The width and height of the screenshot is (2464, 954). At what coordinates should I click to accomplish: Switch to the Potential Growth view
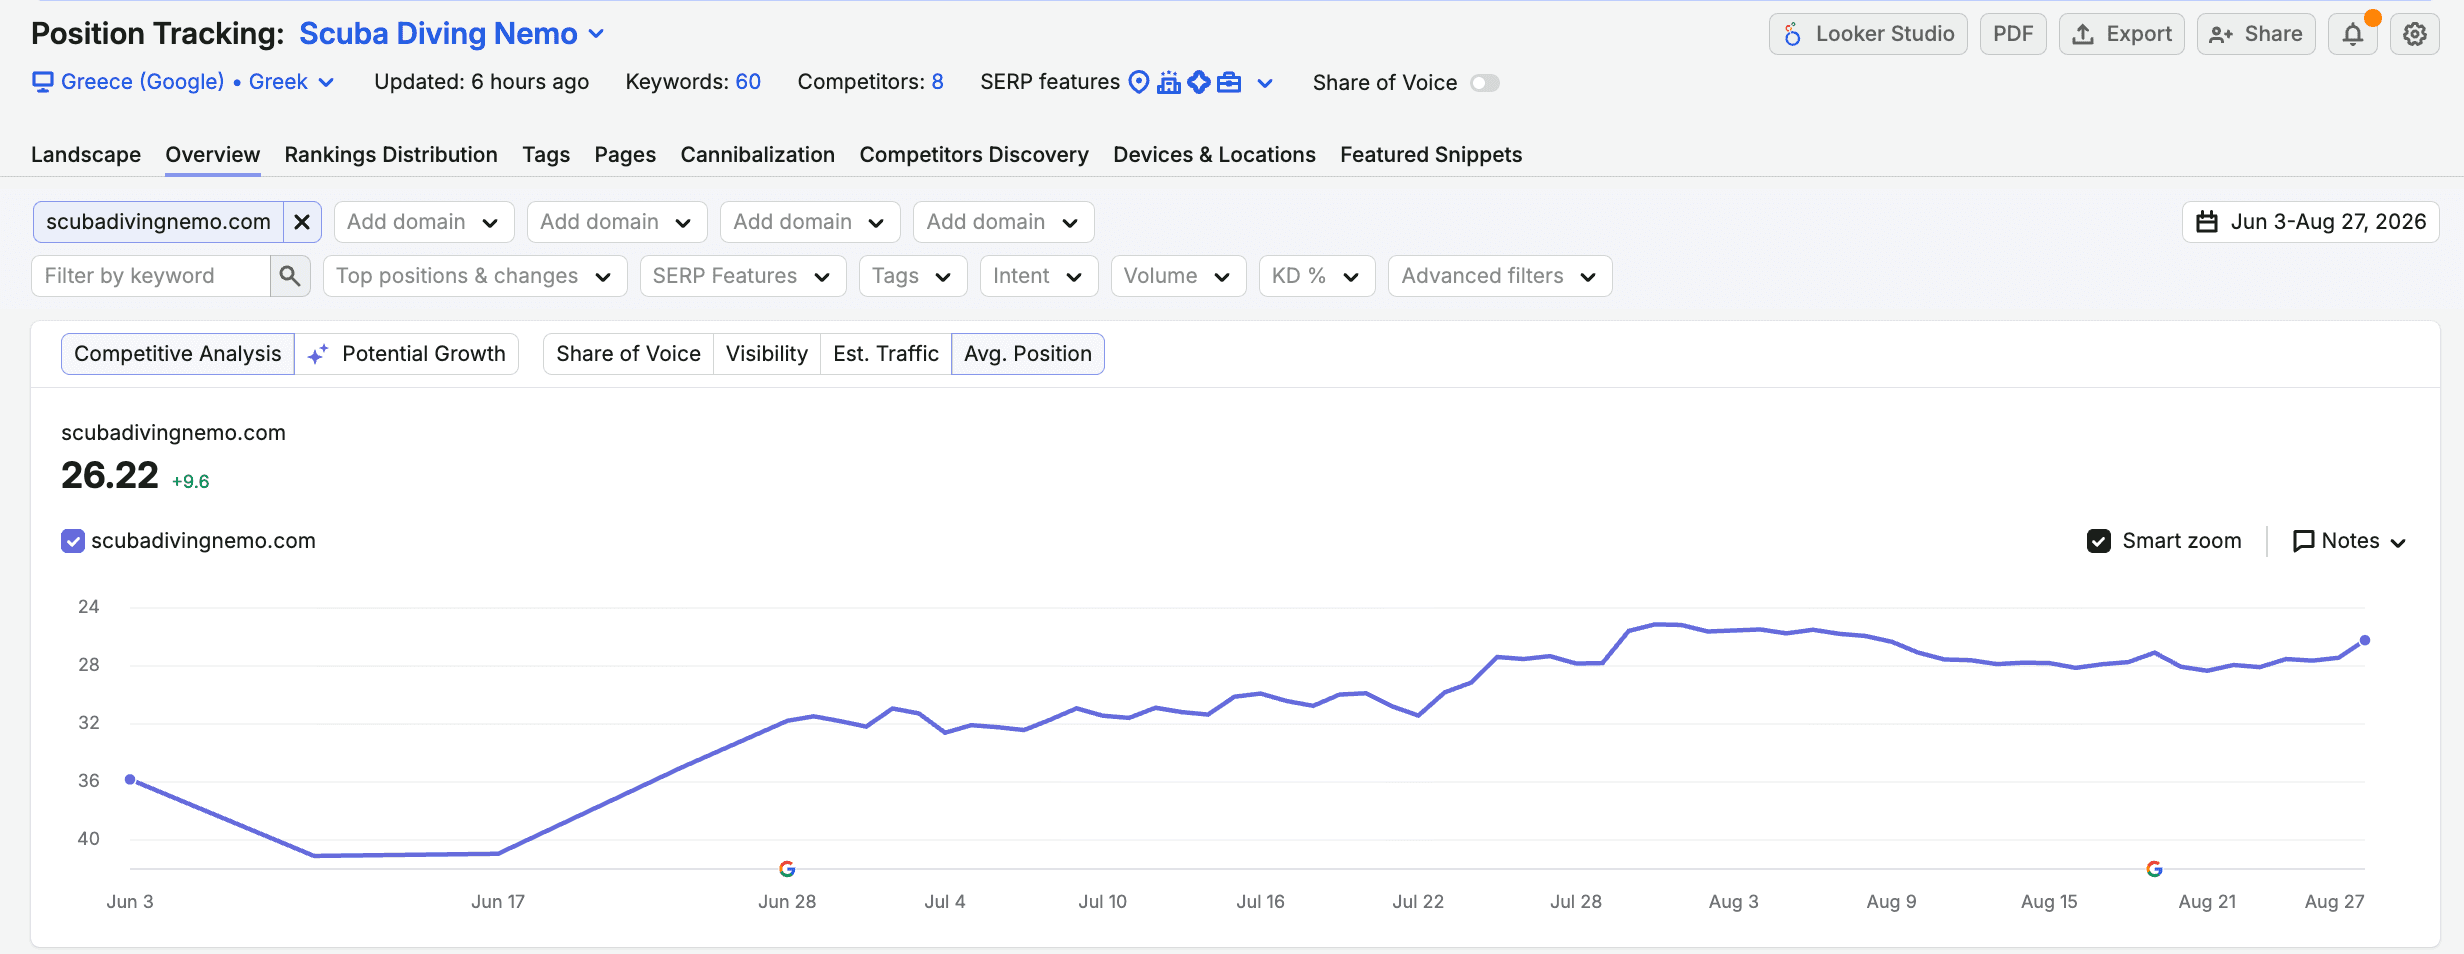[407, 354]
